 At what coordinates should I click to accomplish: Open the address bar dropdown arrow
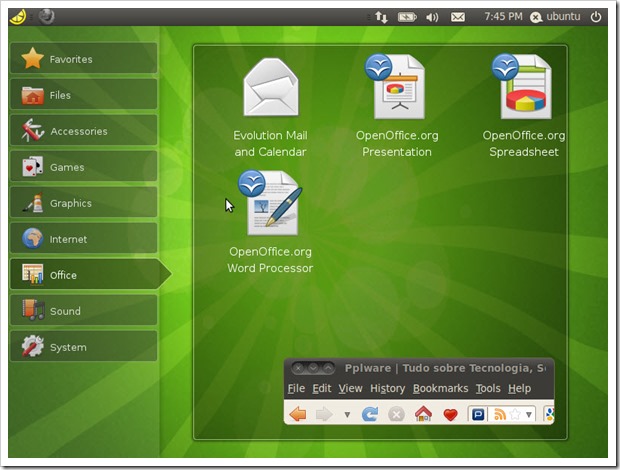coord(529,415)
